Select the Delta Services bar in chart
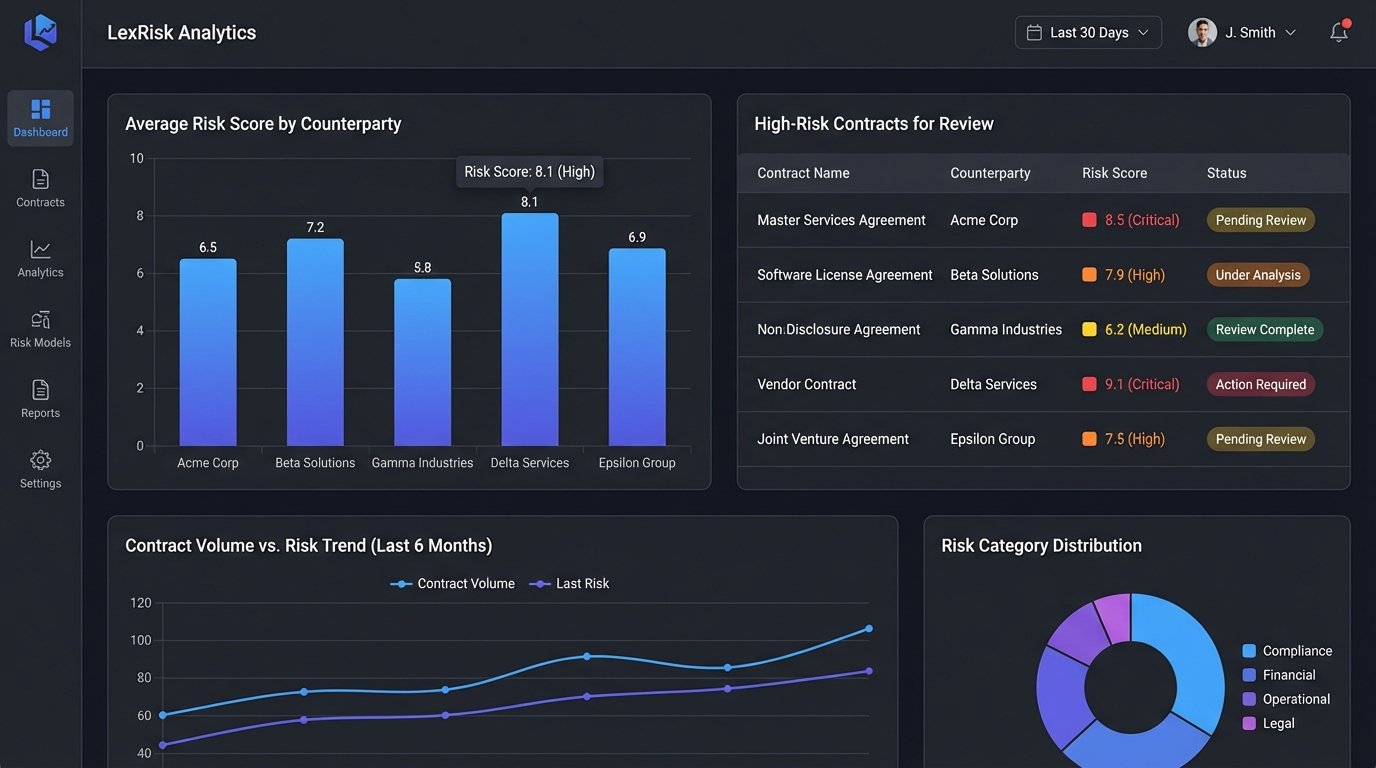Viewport: 1376px width, 768px height. [x=529, y=330]
